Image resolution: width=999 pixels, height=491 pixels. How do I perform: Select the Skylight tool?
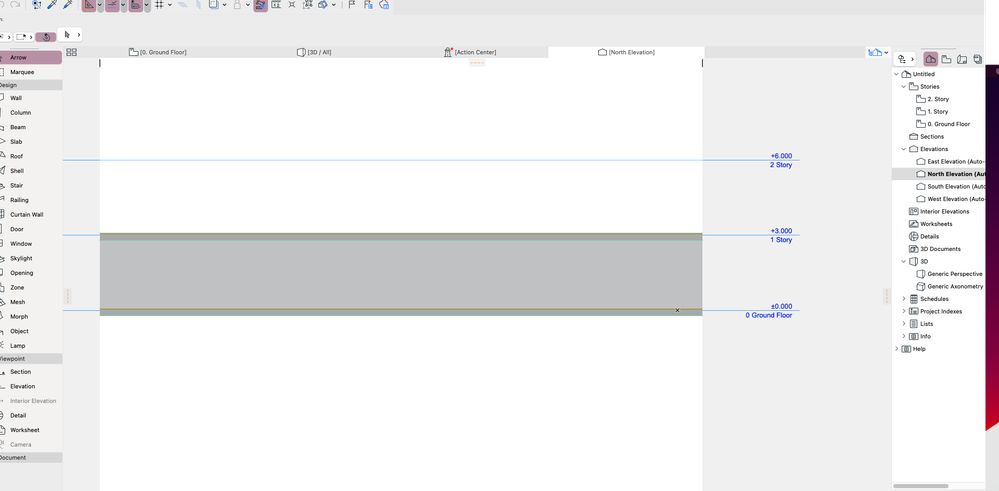pyautogui.click(x=31, y=259)
